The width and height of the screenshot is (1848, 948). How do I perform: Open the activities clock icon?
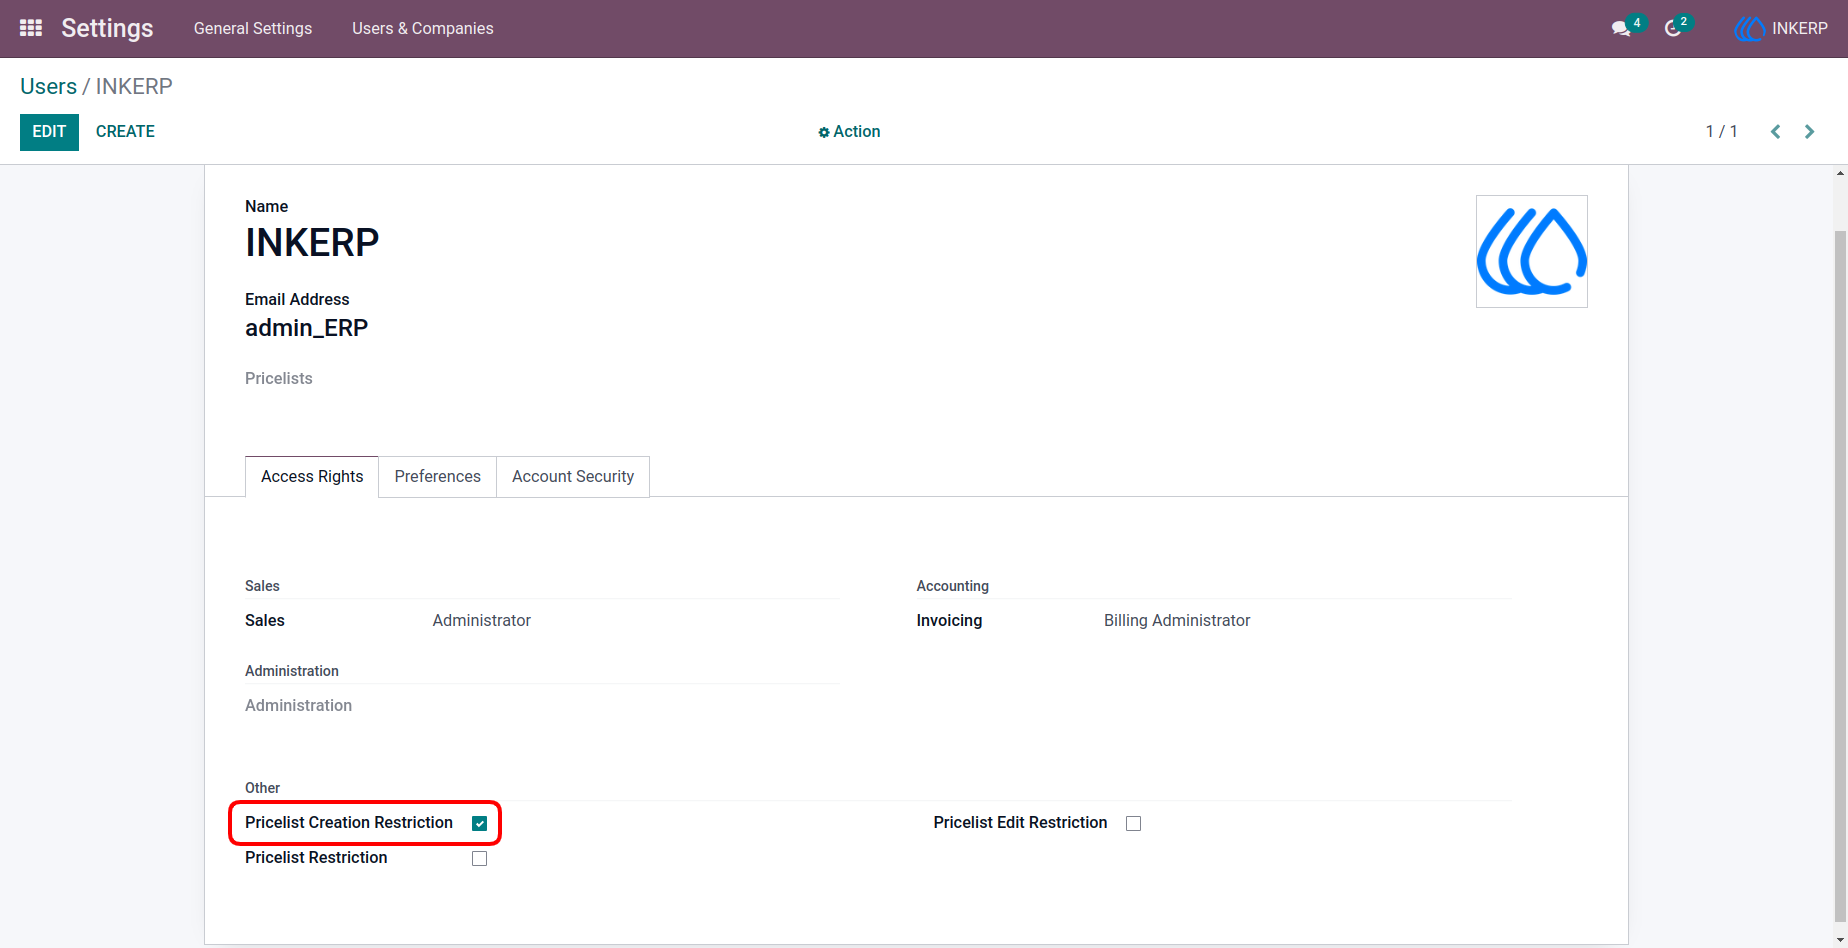tap(1673, 29)
